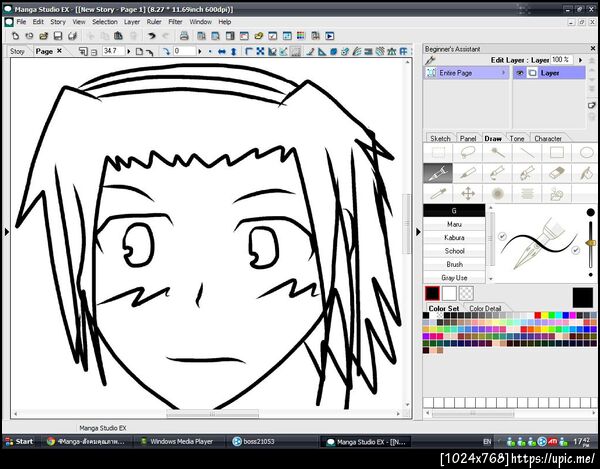The height and width of the screenshot is (469, 600).
Task: Open the Start menu
Action: pyautogui.click(x=20, y=441)
